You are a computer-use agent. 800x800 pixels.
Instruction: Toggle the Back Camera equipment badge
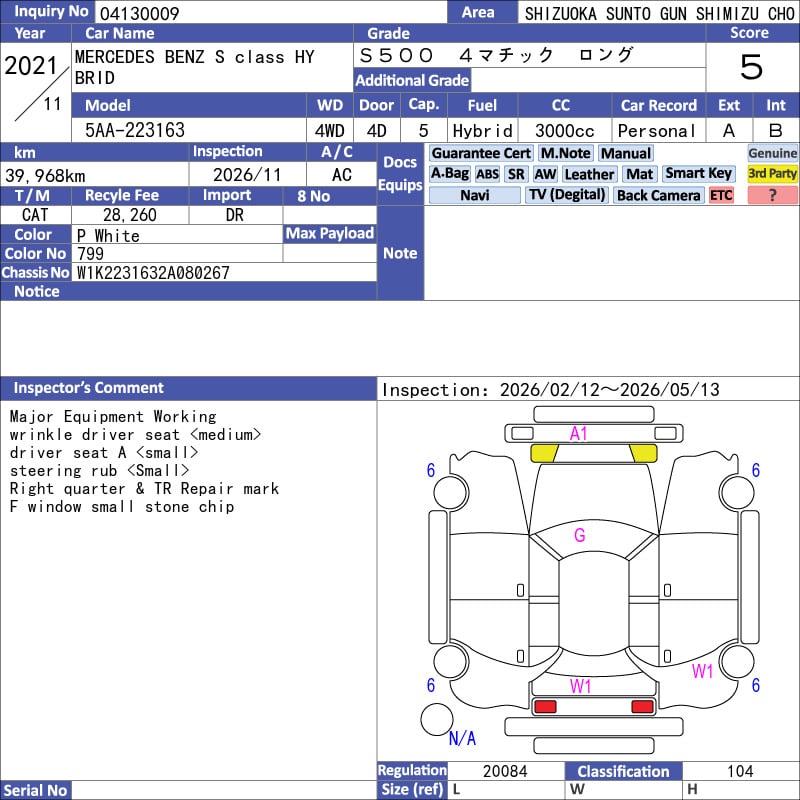658,196
